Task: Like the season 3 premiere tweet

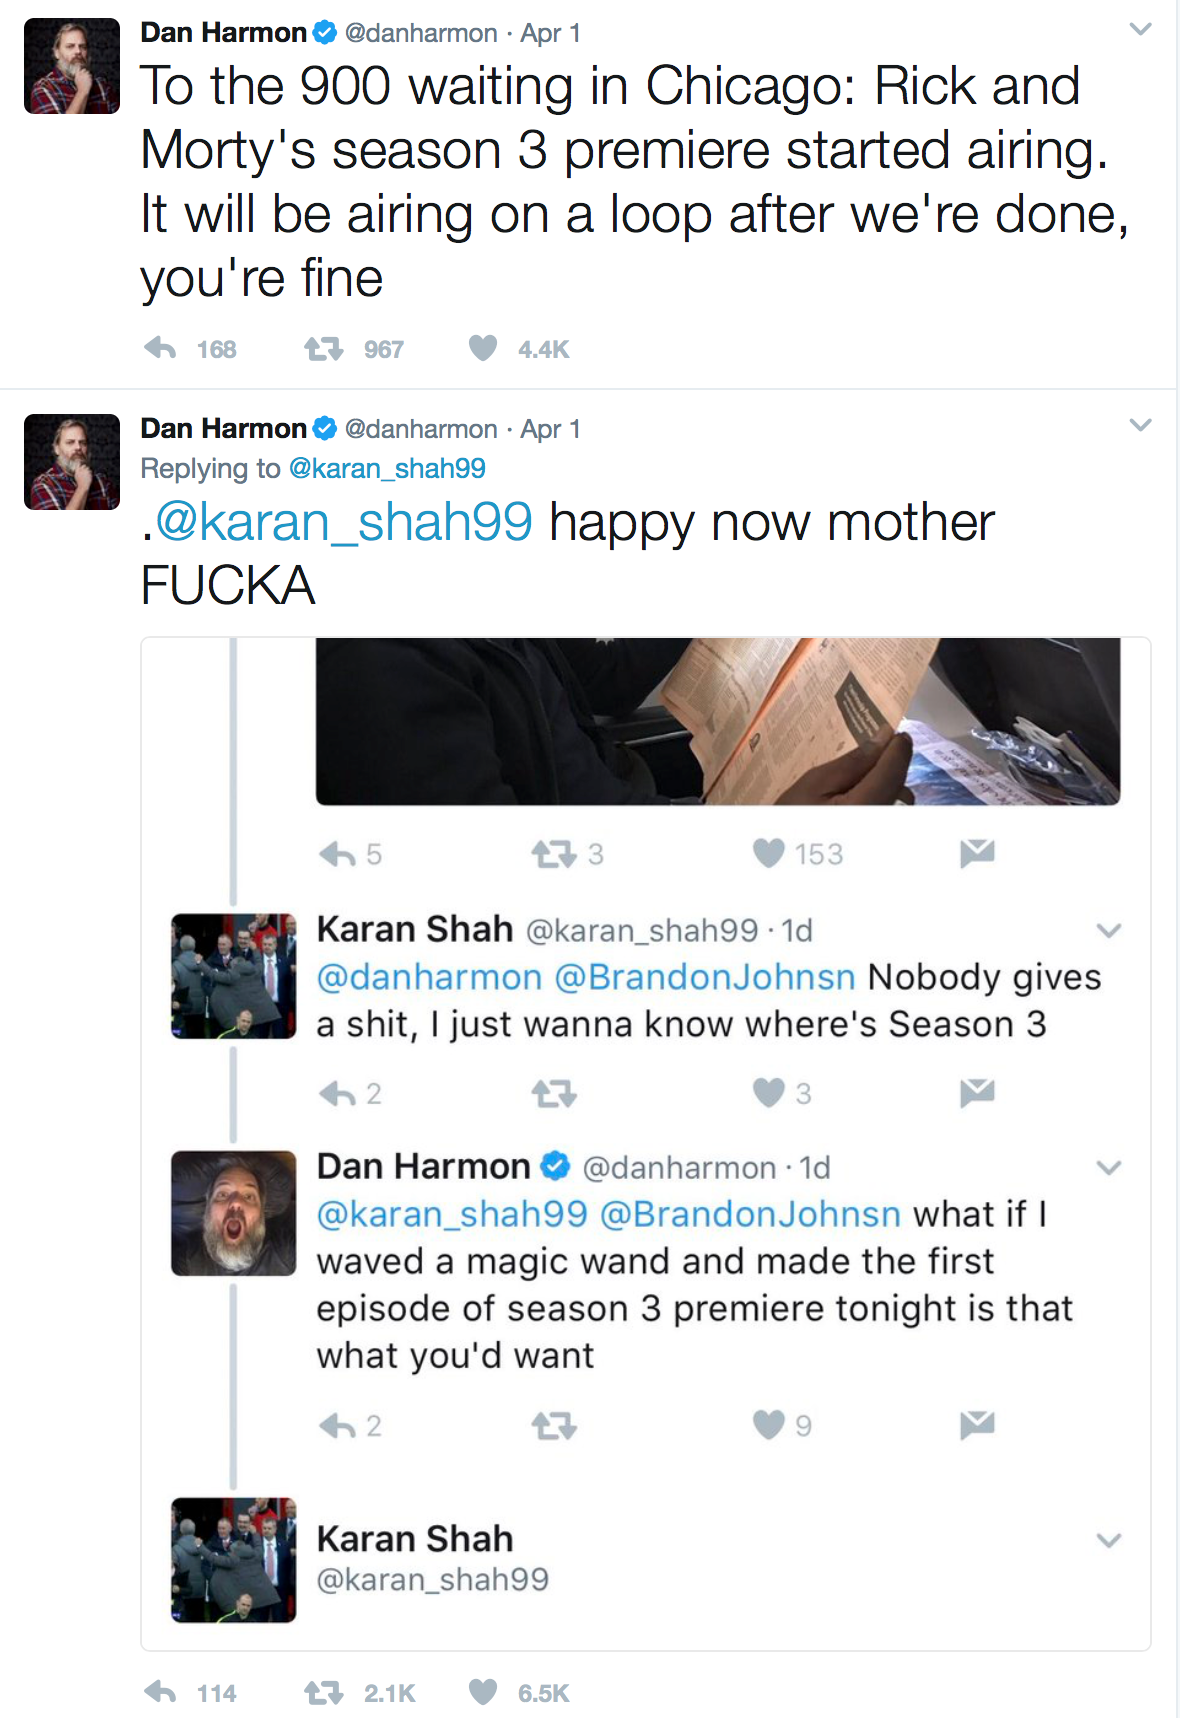Action: tap(483, 348)
